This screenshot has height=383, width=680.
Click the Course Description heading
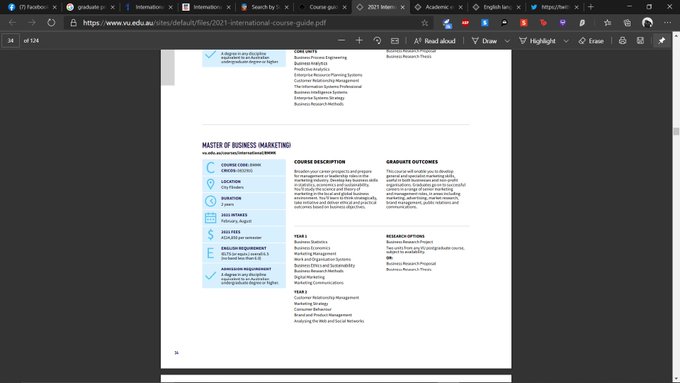point(320,162)
